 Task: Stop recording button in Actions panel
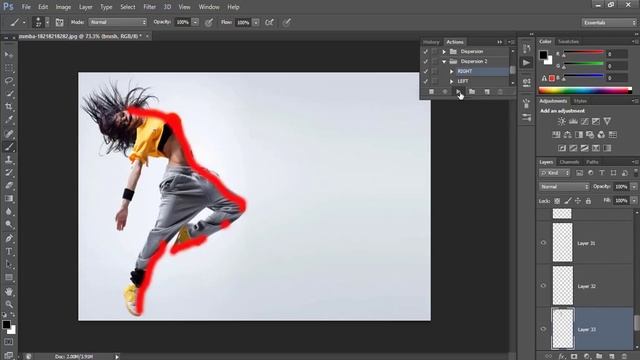[x=431, y=92]
